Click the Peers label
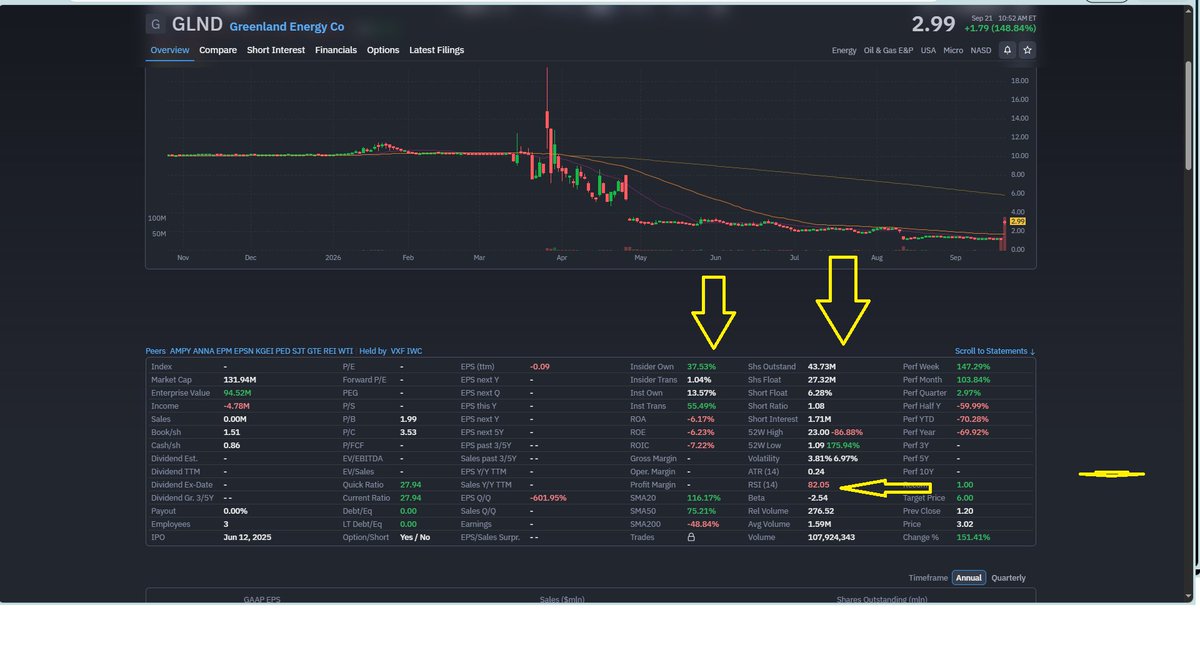The width and height of the screenshot is (1200, 650). pos(155,351)
